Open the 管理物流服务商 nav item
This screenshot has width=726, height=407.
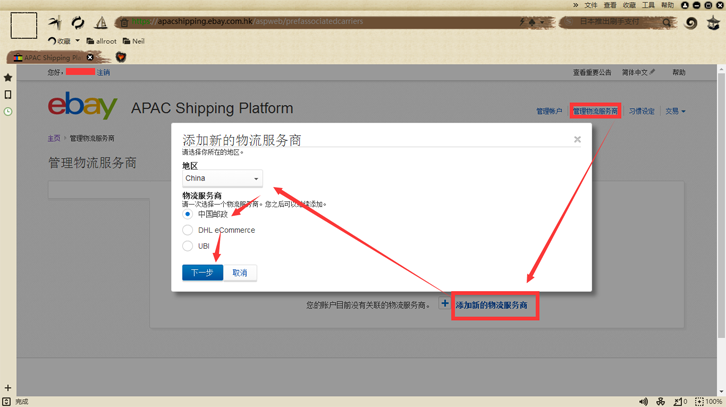click(x=595, y=111)
